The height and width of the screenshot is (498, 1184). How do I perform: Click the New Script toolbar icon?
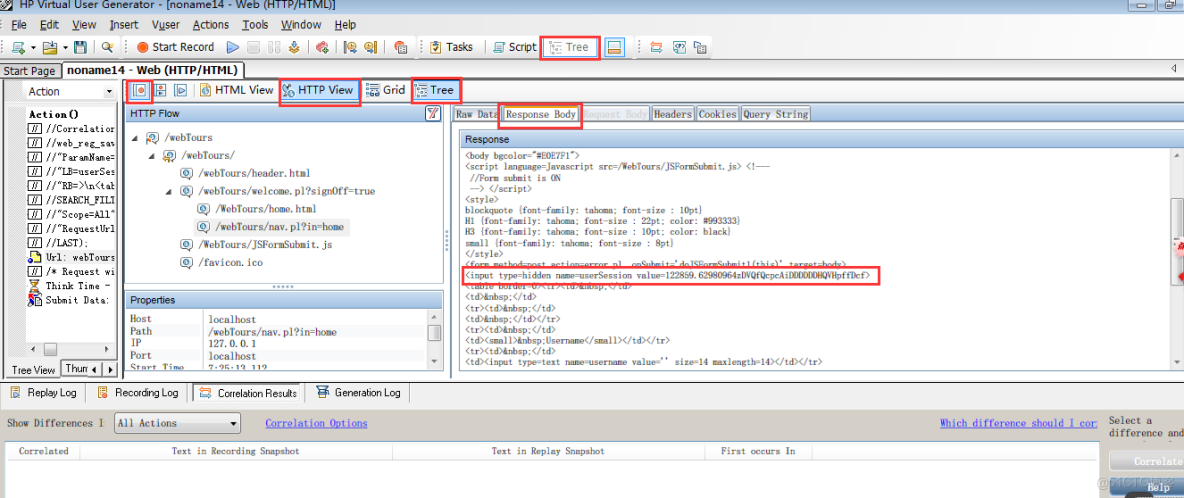(17, 47)
